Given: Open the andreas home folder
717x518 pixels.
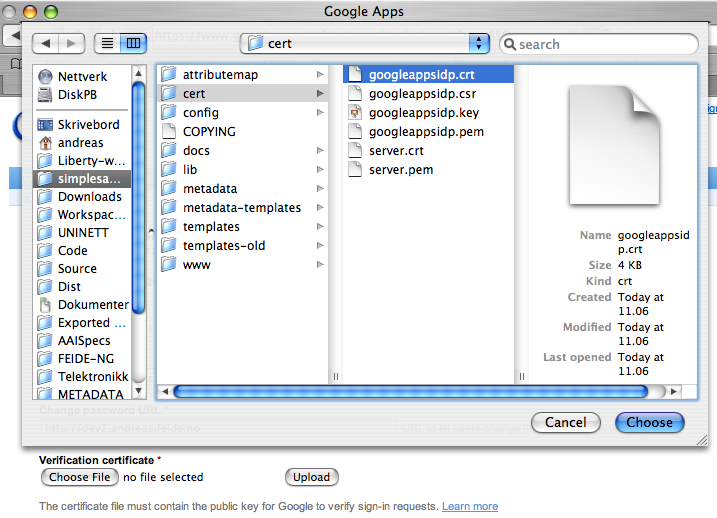Looking at the screenshot, I should click(80, 143).
